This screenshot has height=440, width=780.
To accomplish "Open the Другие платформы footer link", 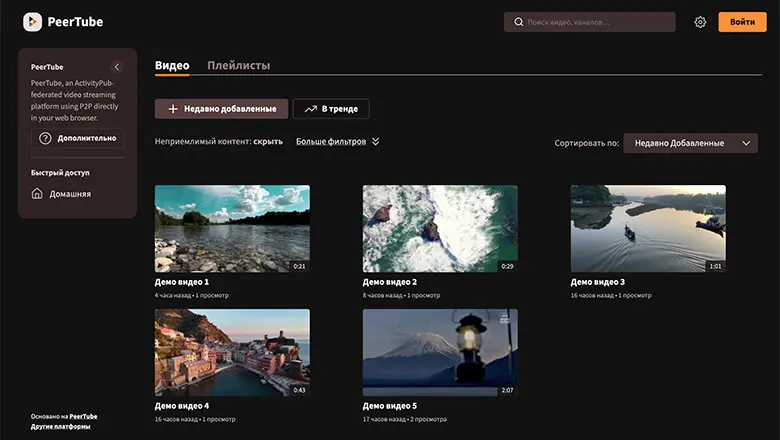I will pyautogui.click(x=61, y=427).
